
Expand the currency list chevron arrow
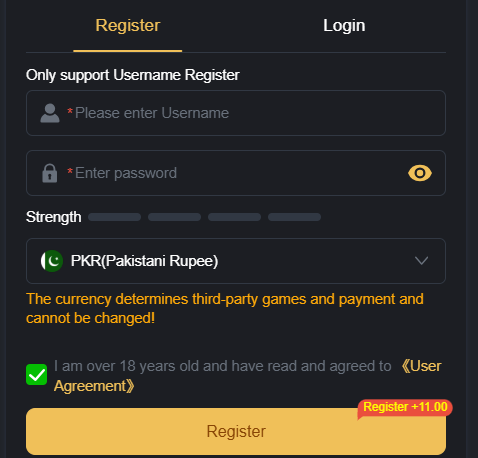click(421, 261)
